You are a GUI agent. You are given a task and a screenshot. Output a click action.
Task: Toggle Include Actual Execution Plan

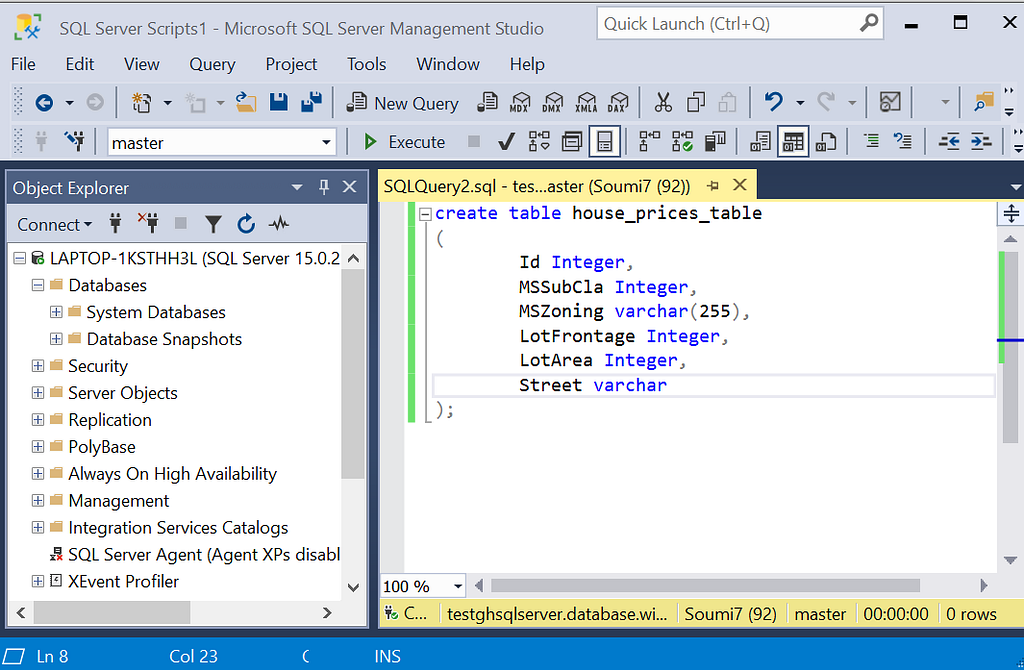click(x=649, y=141)
